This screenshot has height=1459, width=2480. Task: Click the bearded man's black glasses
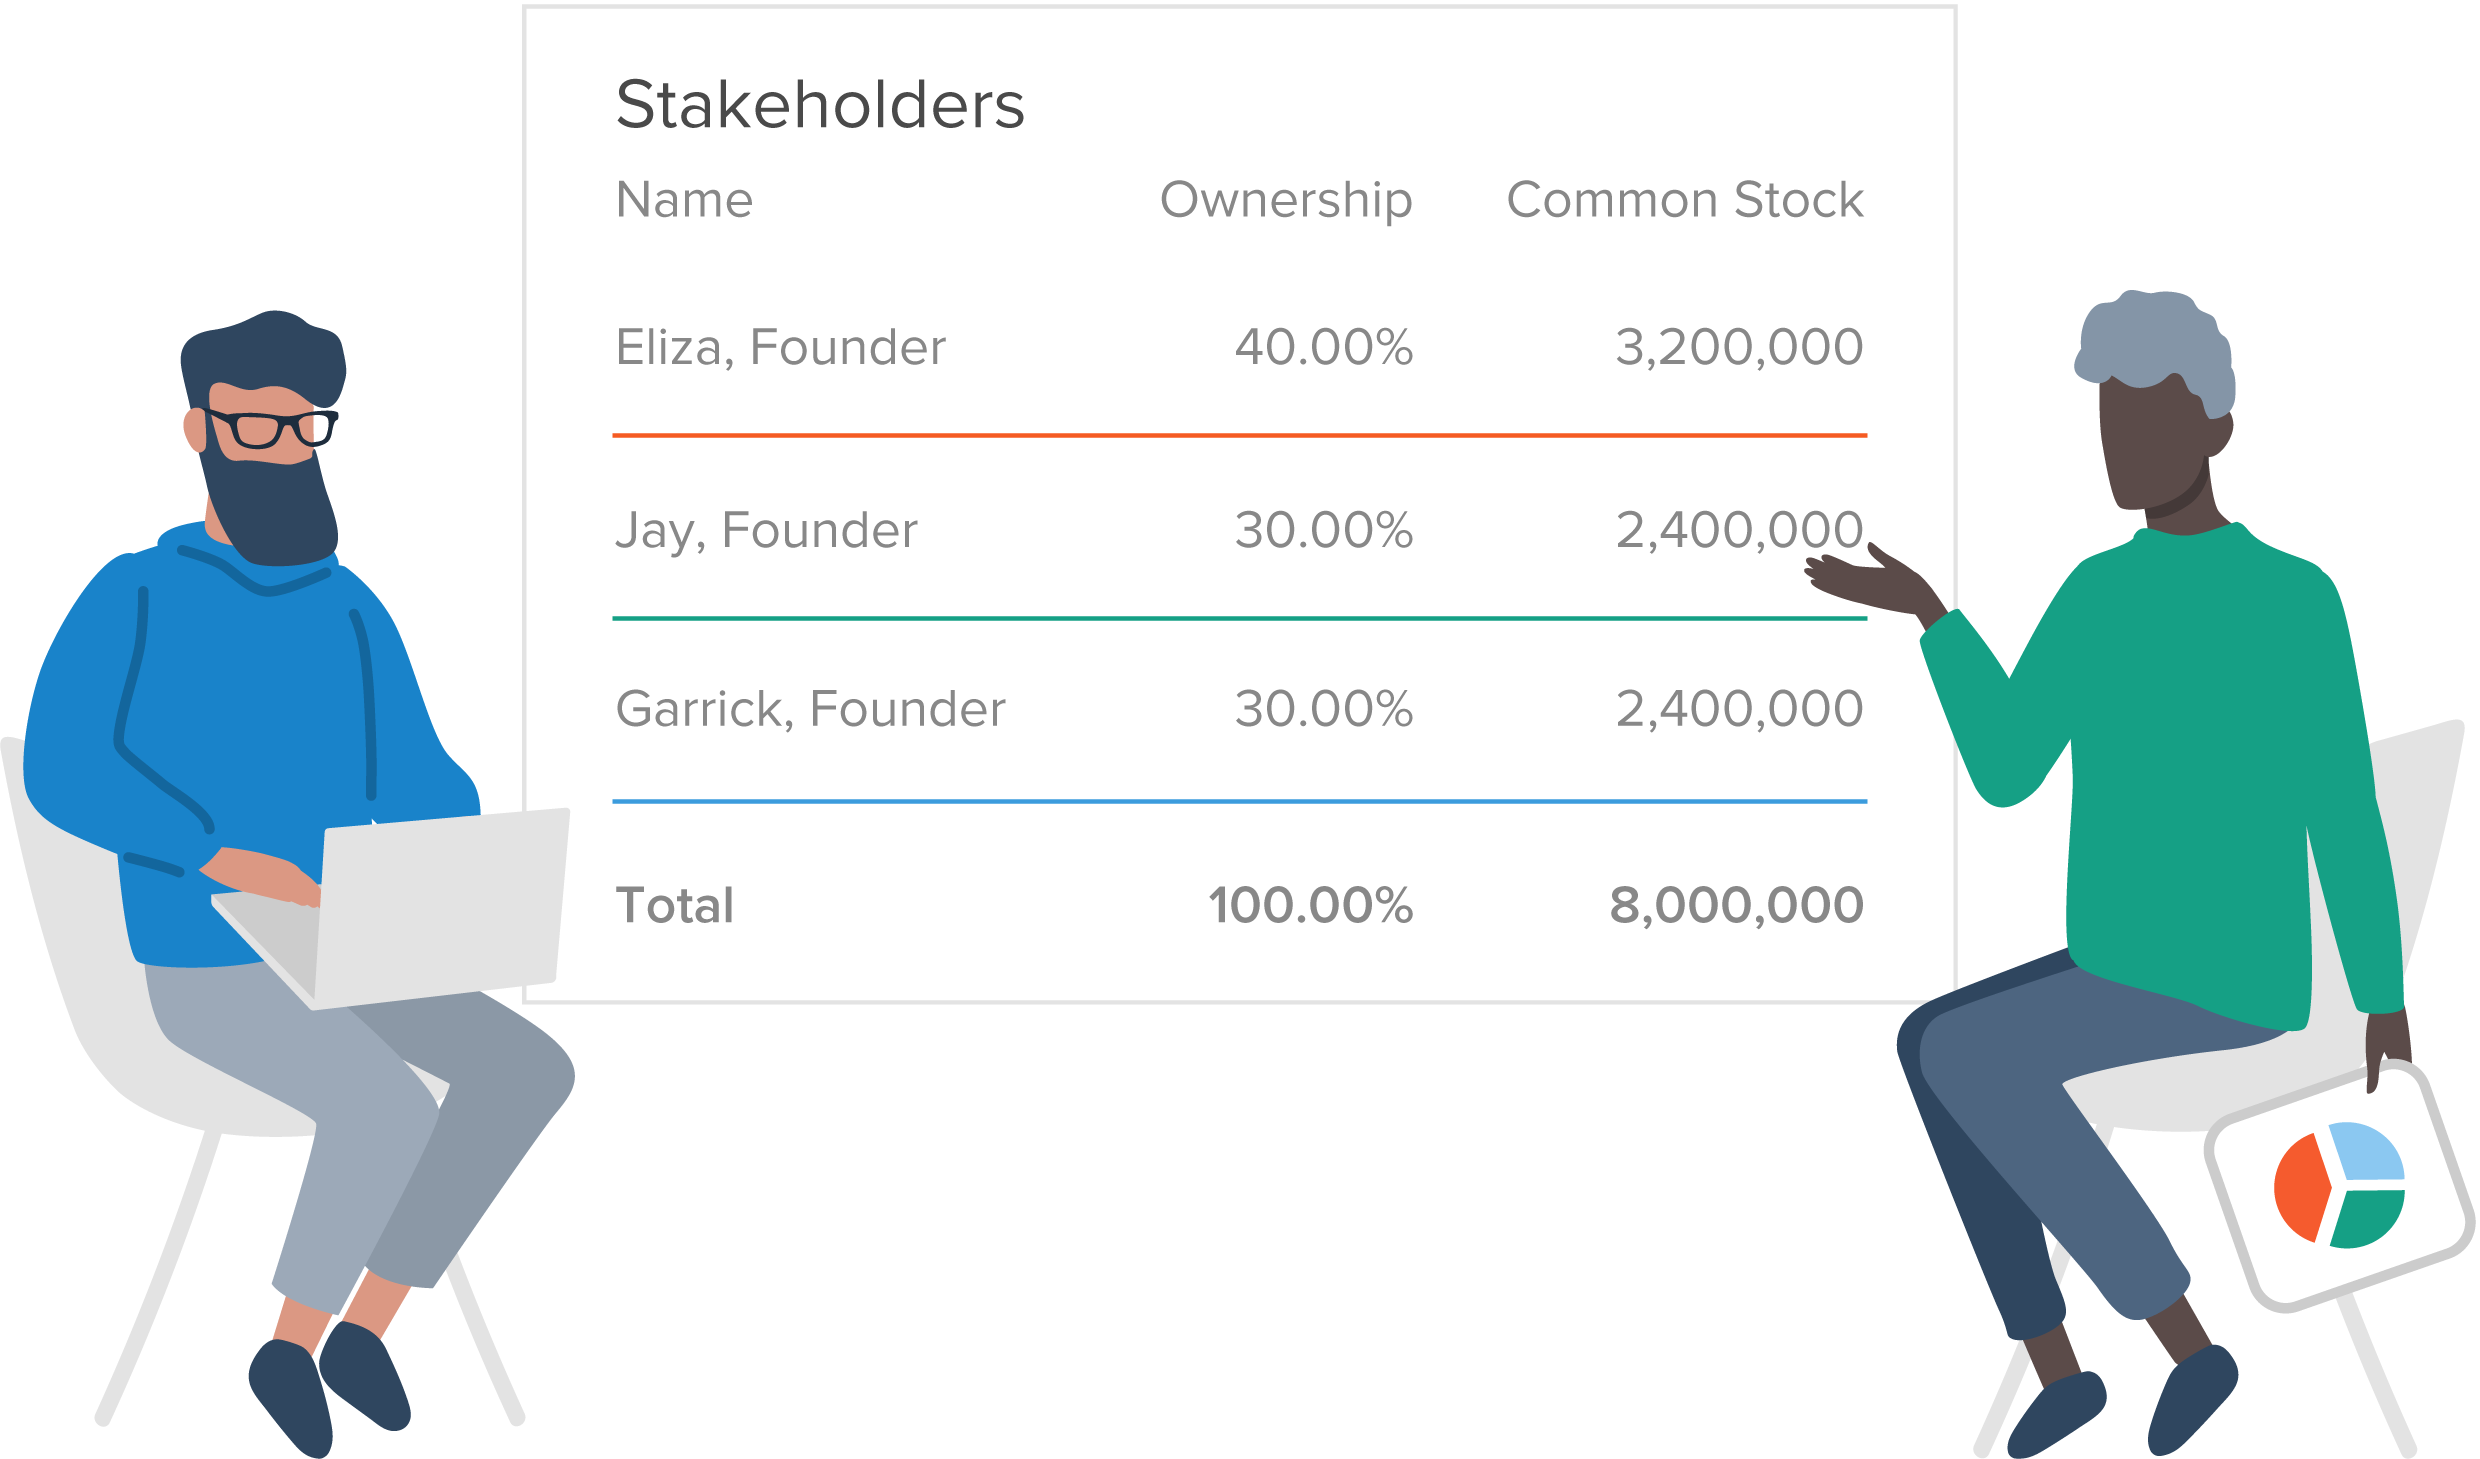[x=272, y=427]
